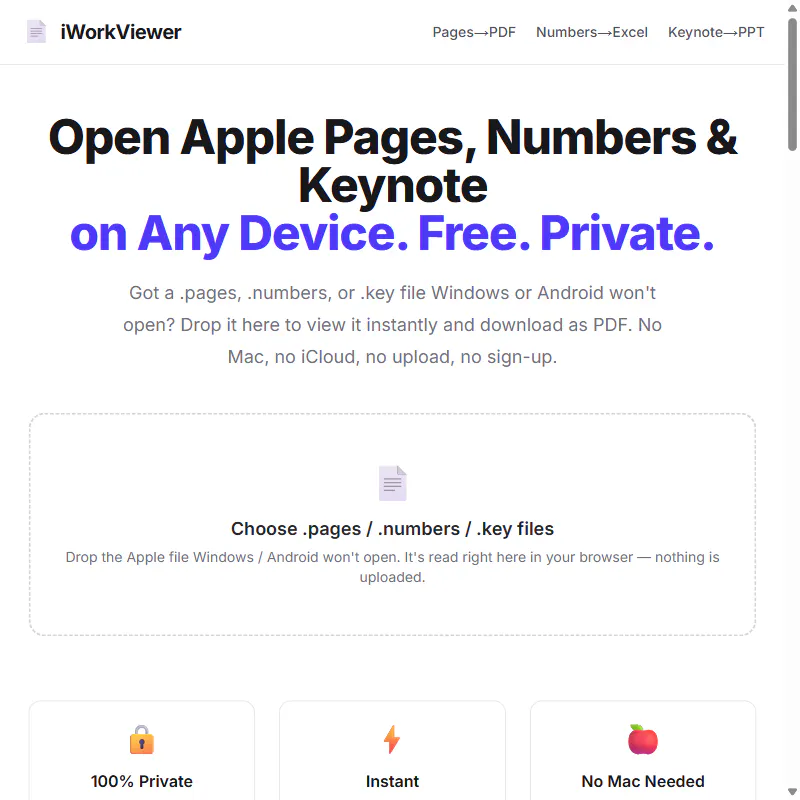Click the No Mac Needed feature card
The height and width of the screenshot is (800, 800).
(643, 751)
